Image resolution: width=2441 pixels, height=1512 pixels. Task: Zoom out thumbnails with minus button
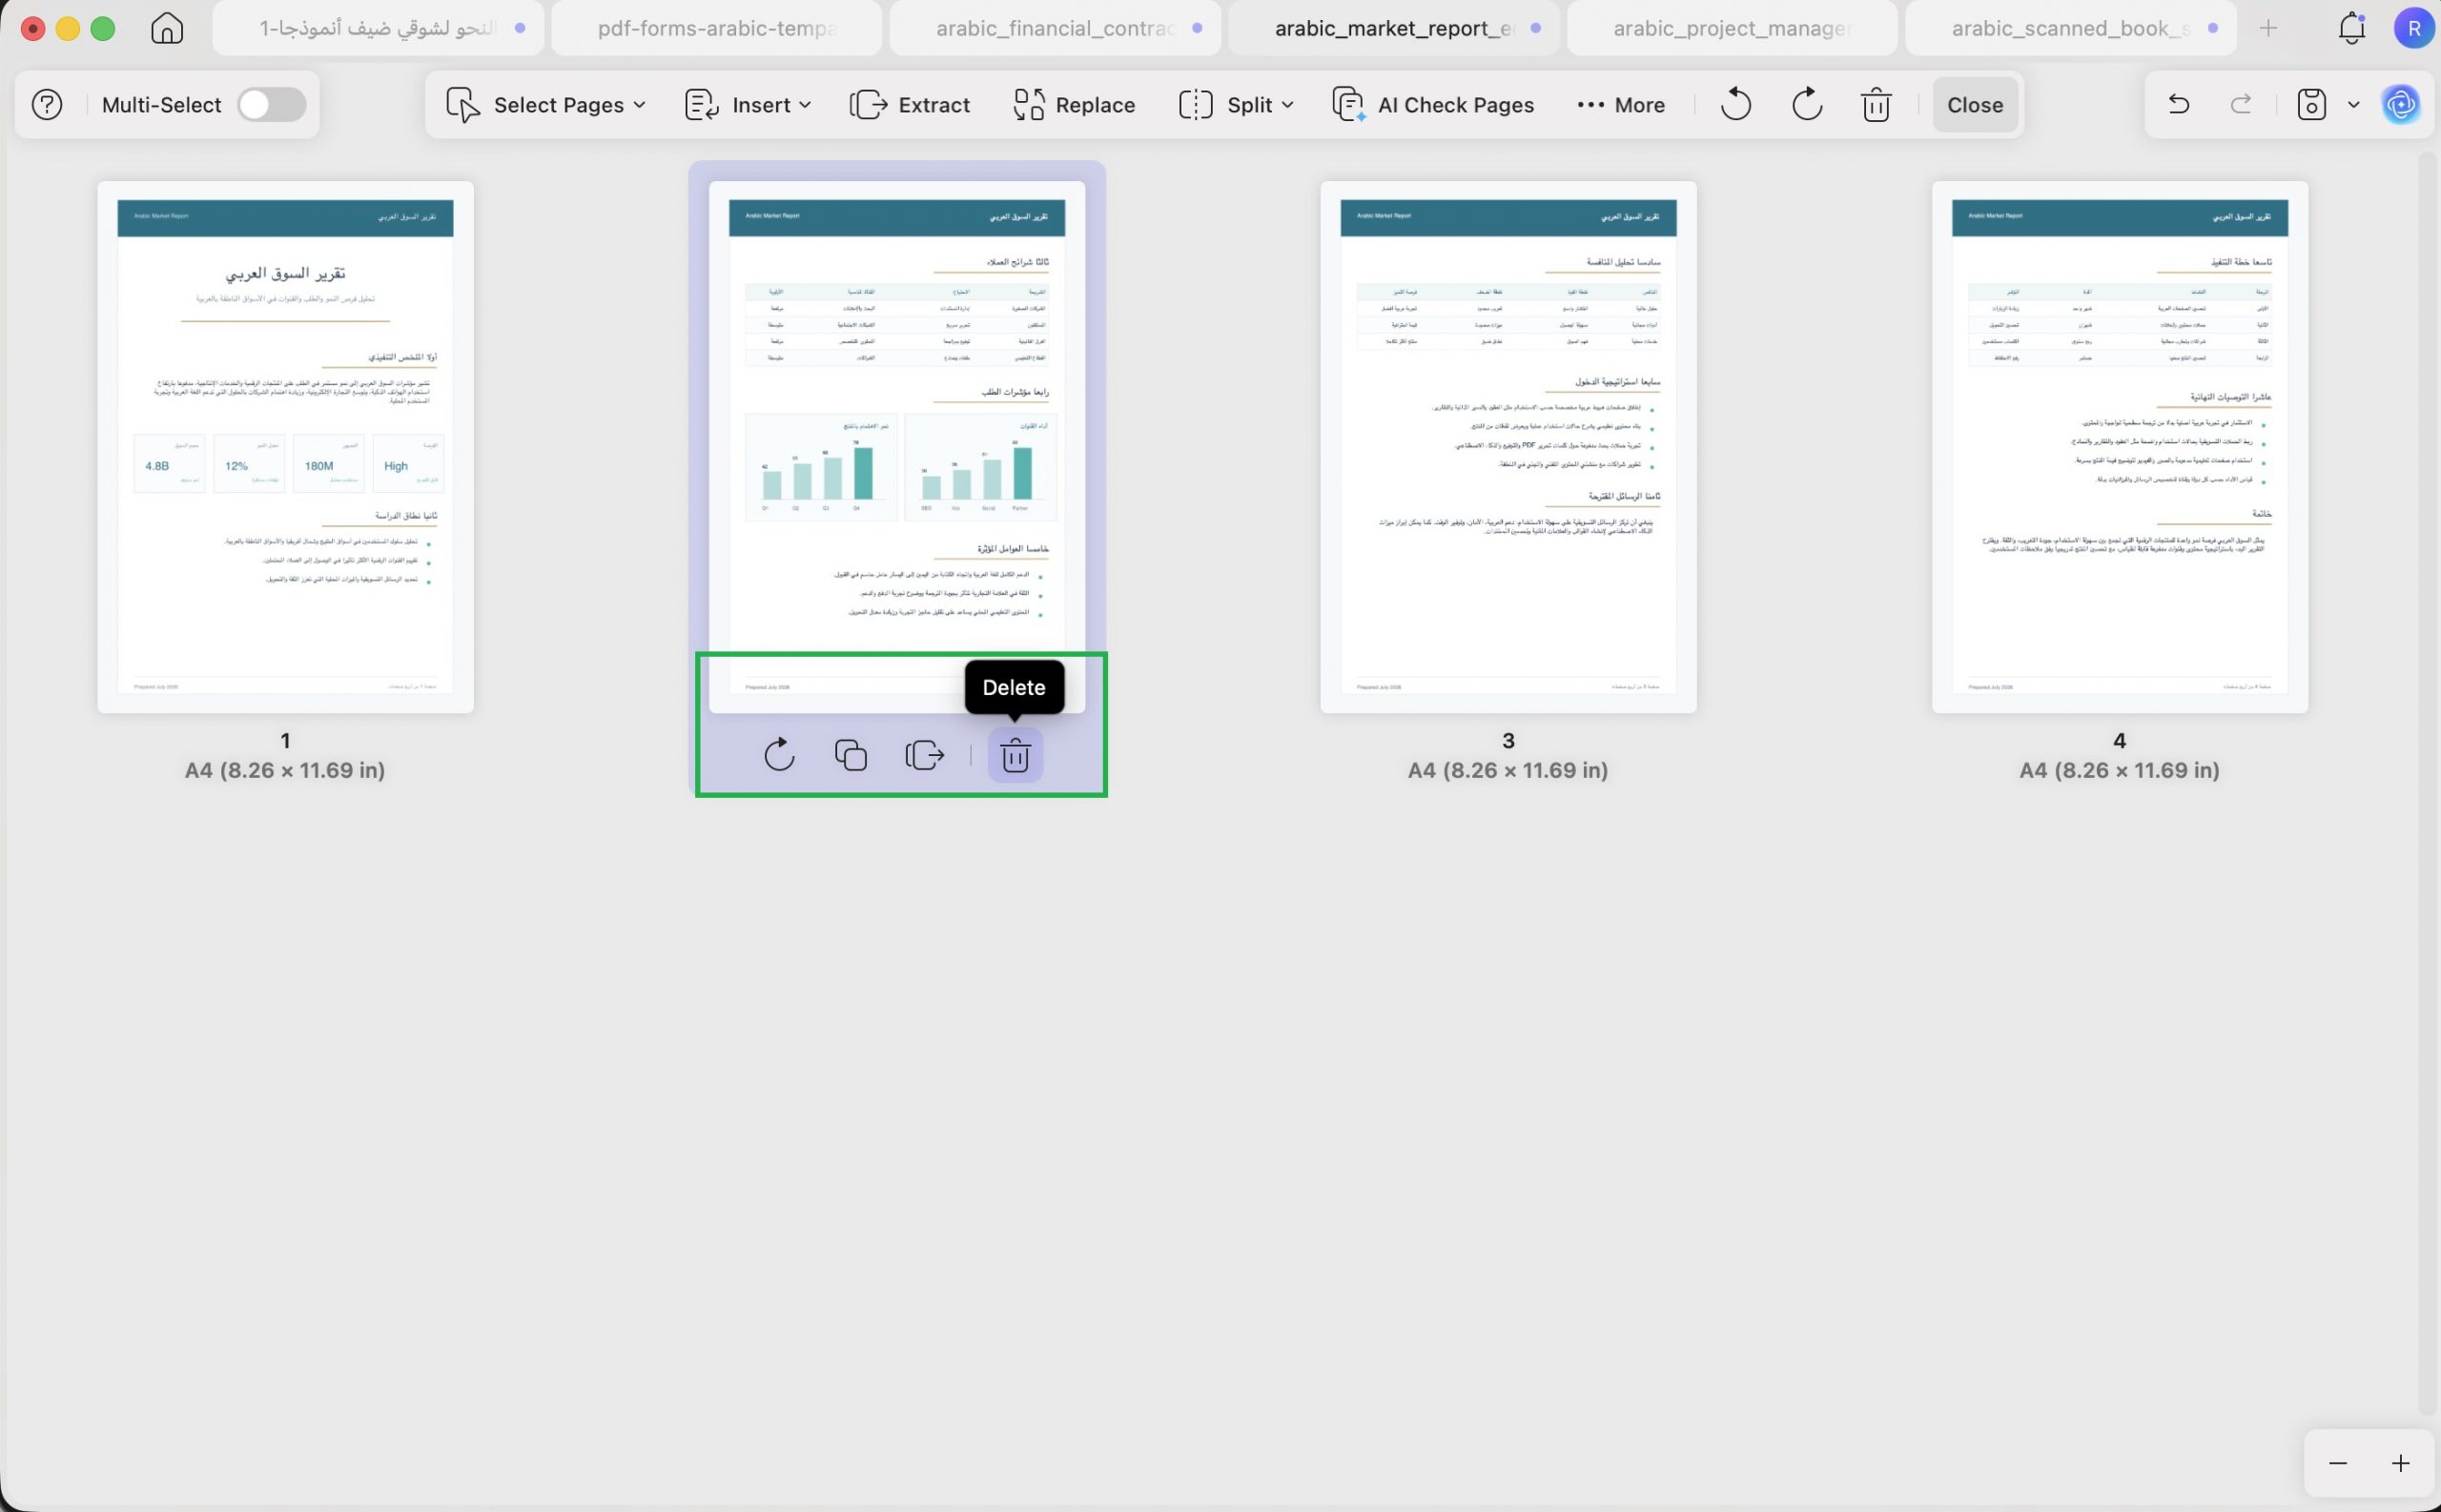click(2337, 1463)
